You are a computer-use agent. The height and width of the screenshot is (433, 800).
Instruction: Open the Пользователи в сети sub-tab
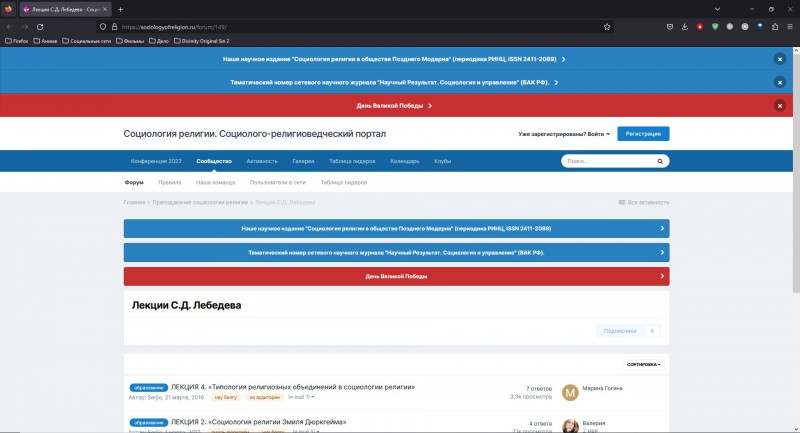(x=278, y=182)
